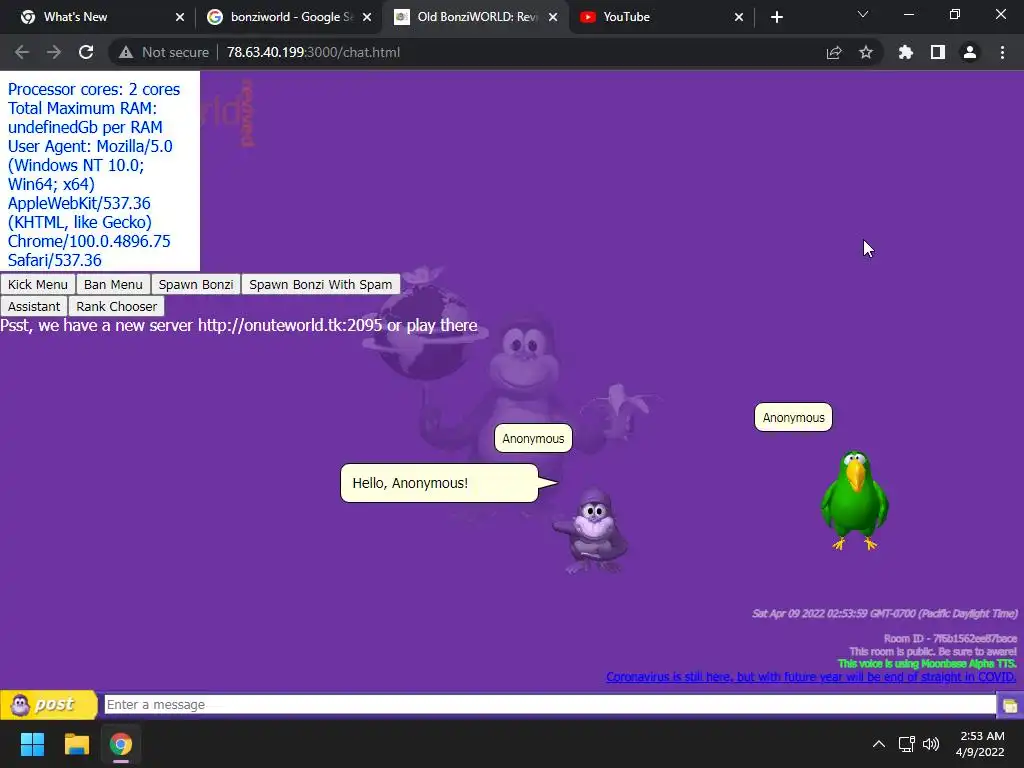1024x768 pixels.
Task: Click the send icon beside message field
Action: (x=1010, y=705)
